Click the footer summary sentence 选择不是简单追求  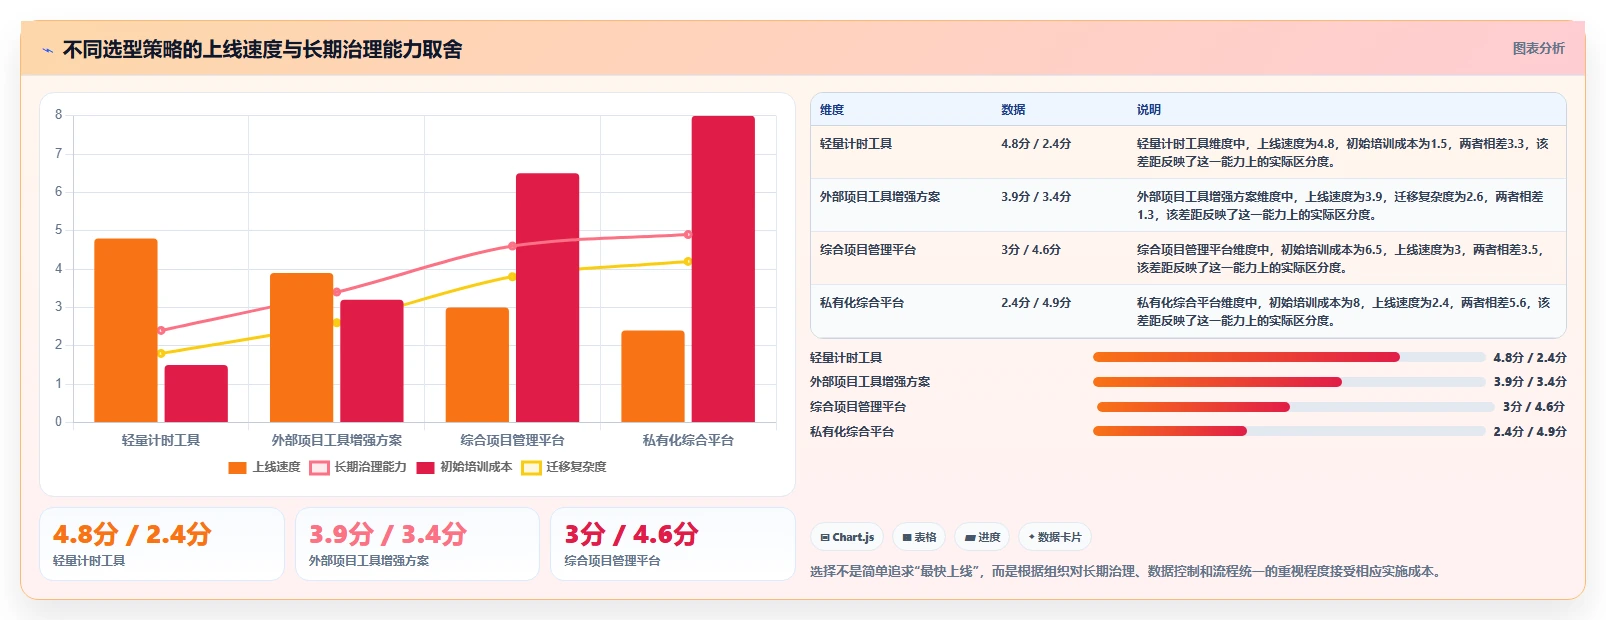coord(1127,572)
